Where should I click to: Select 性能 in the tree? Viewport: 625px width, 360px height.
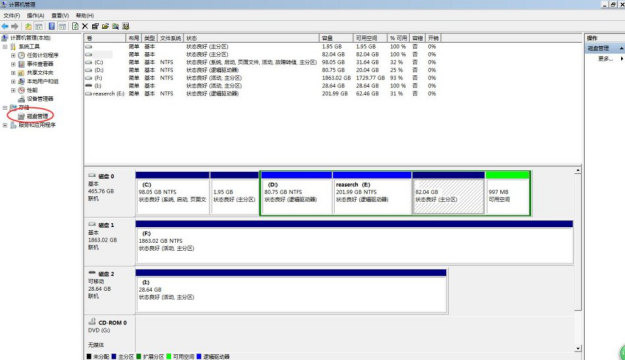click(32, 90)
